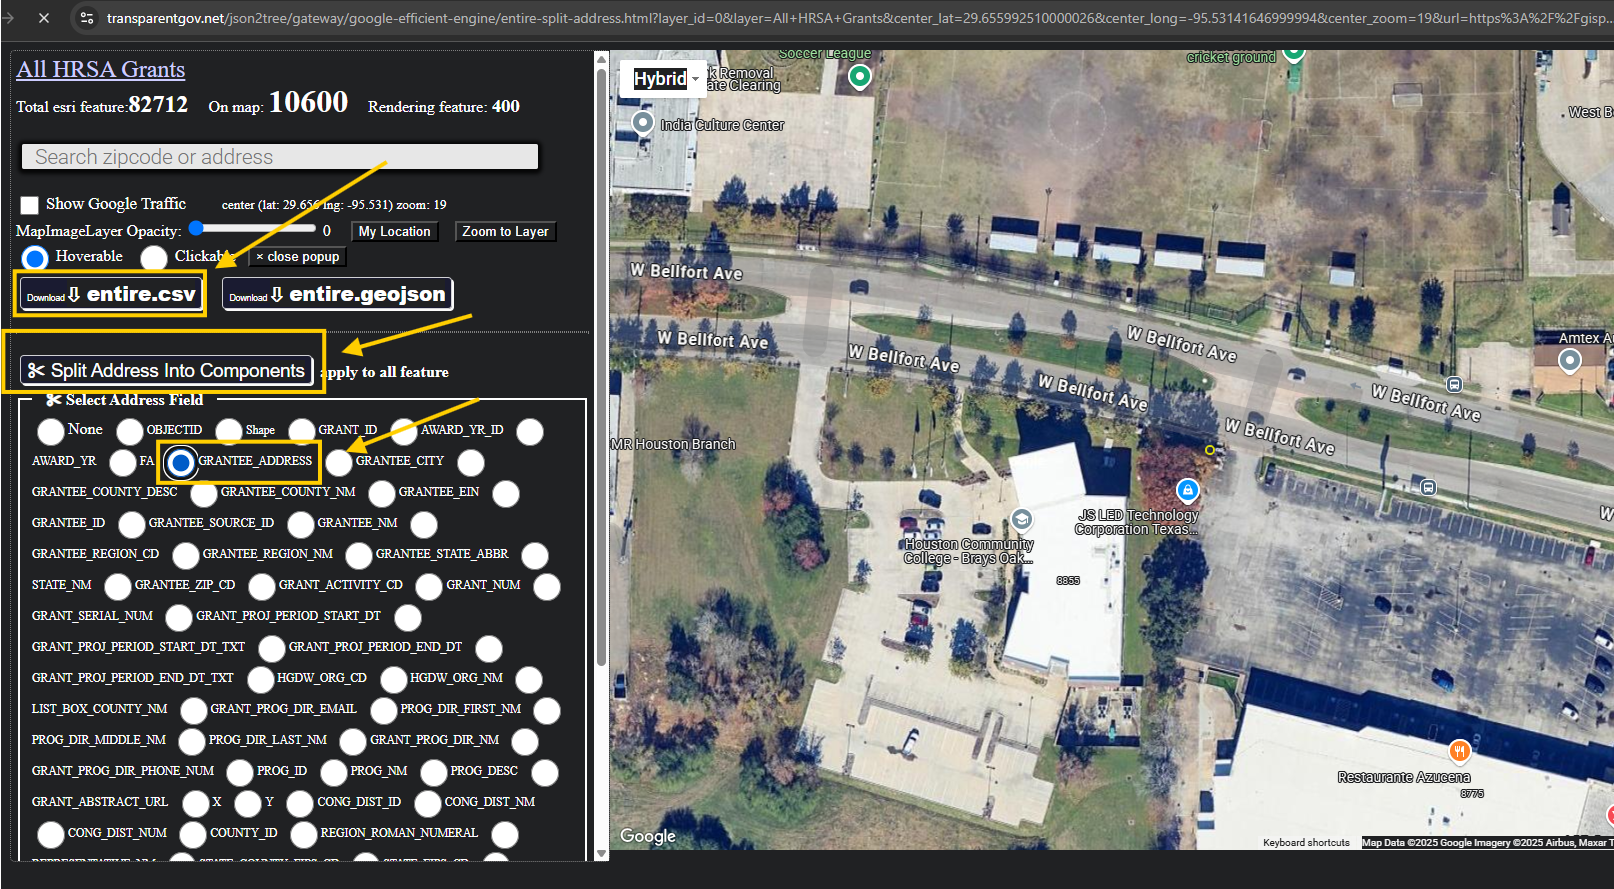Click the yellow circle grant feature on map

pos(1210,450)
